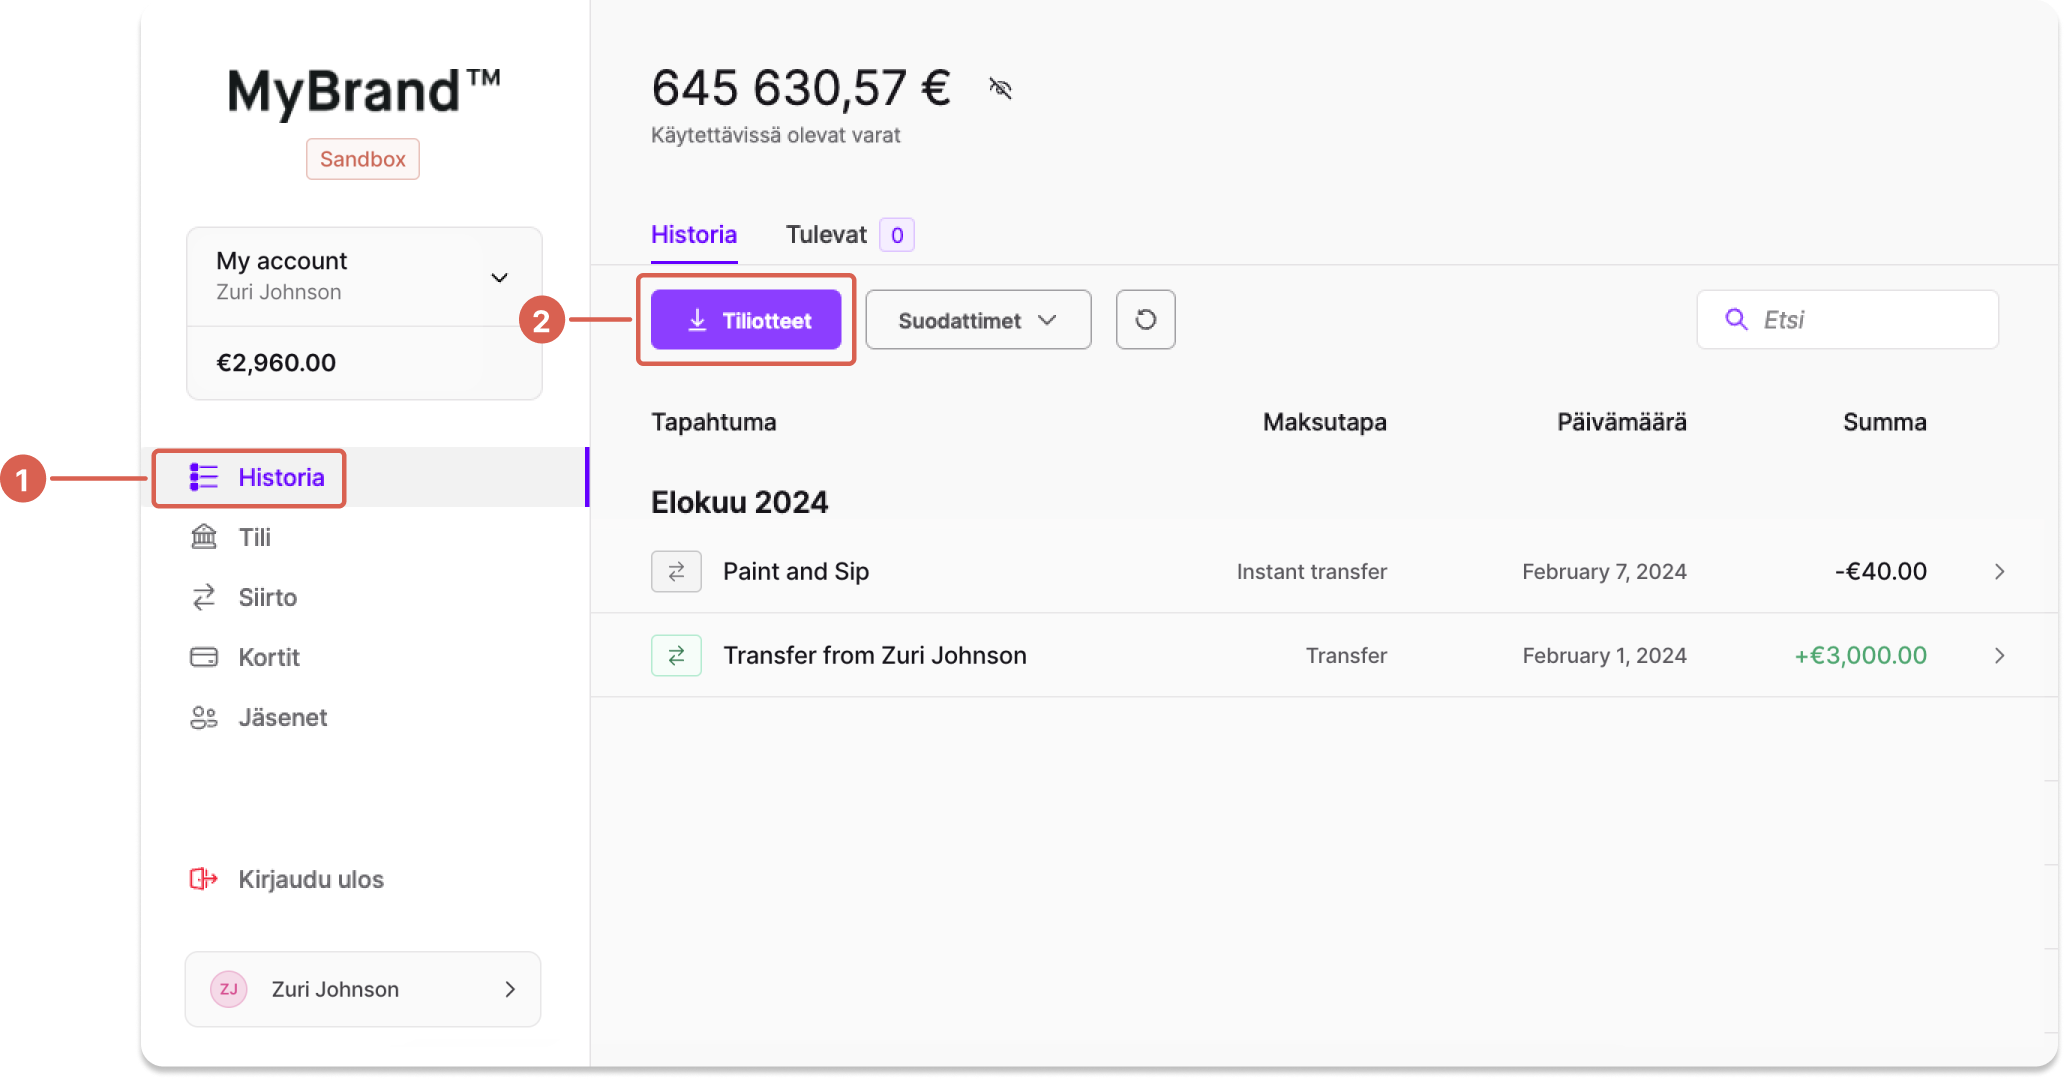Click the ZJ avatar badge
This screenshot has width=2064, height=1079.
click(x=229, y=989)
